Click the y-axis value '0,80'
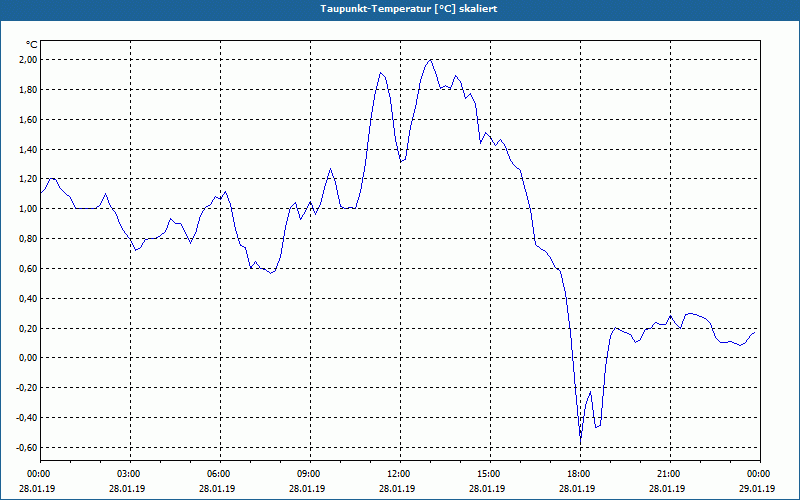800x500 pixels. (28, 239)
